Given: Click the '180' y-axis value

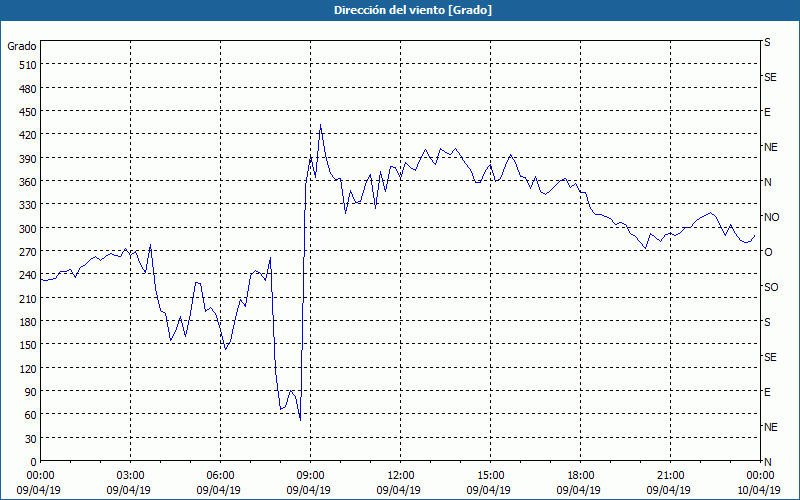Looking at the screenshot, I should click(x=28, y=322).
